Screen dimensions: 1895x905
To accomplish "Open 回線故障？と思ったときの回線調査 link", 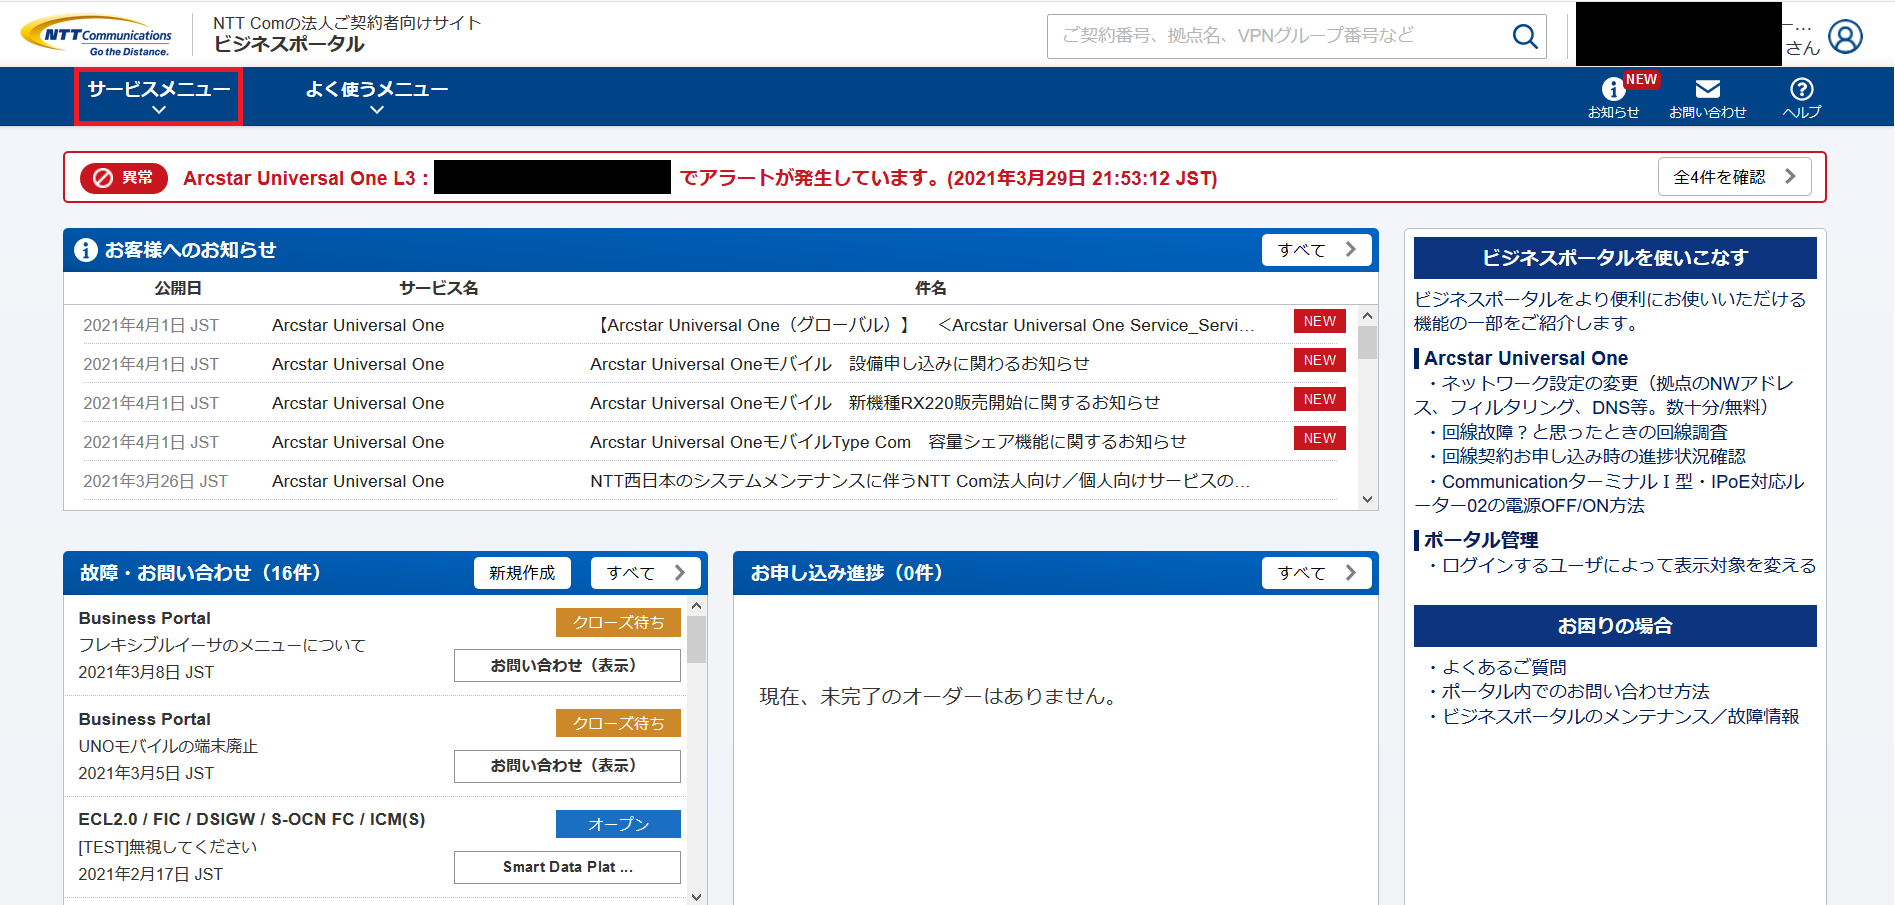I will click(x=1584, y=432).
